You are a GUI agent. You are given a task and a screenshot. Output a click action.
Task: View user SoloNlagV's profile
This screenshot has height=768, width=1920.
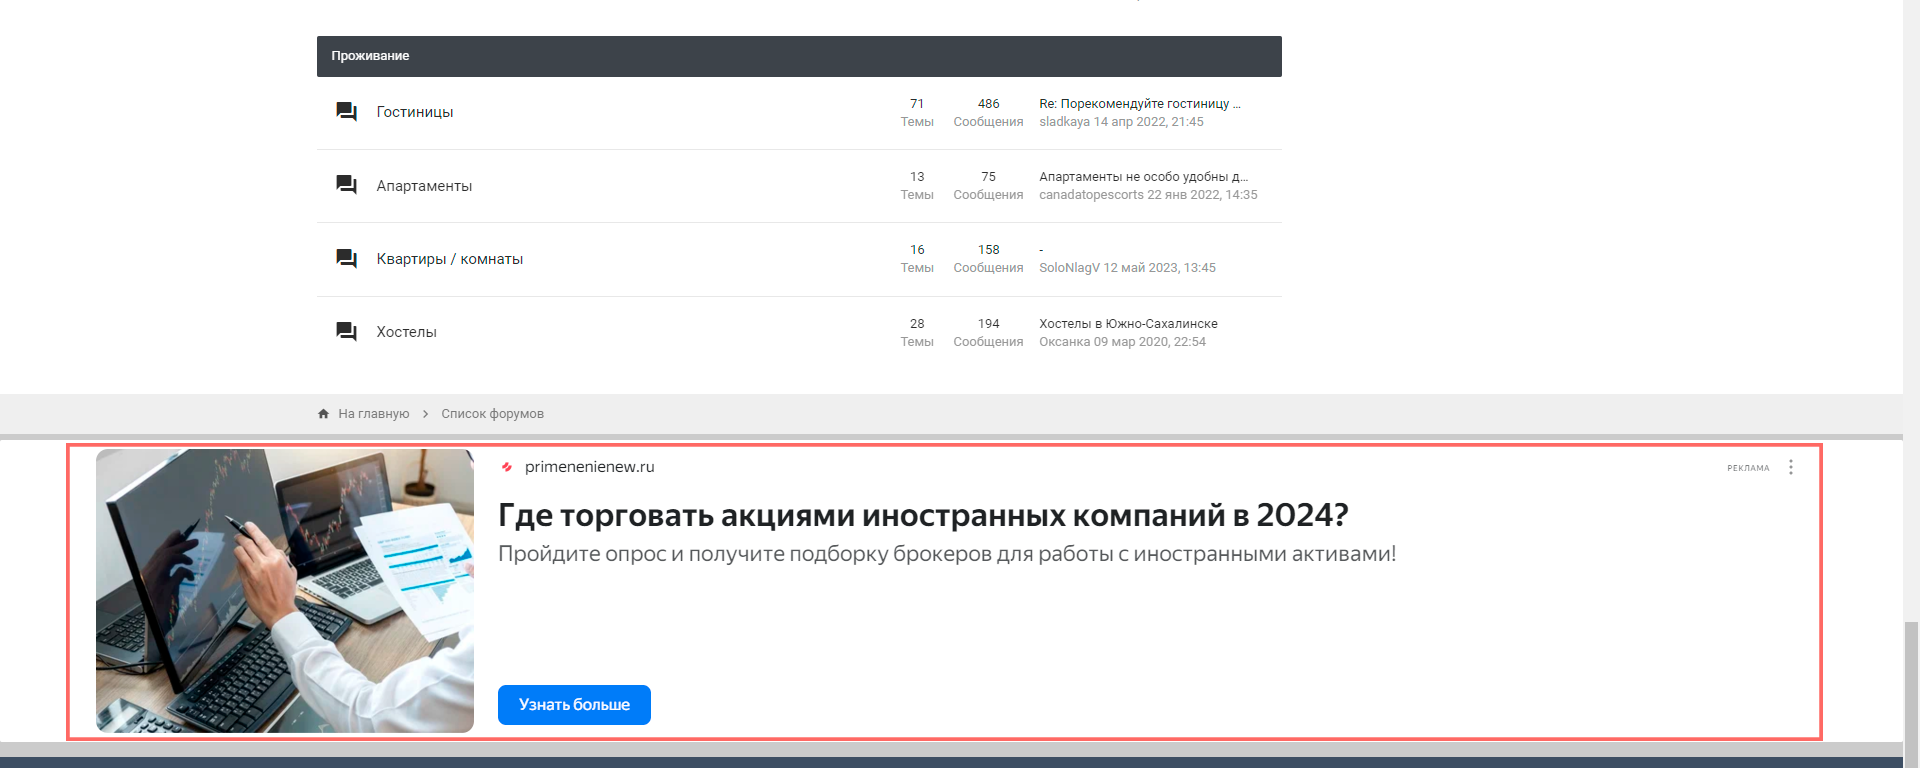pos(1069,267)
